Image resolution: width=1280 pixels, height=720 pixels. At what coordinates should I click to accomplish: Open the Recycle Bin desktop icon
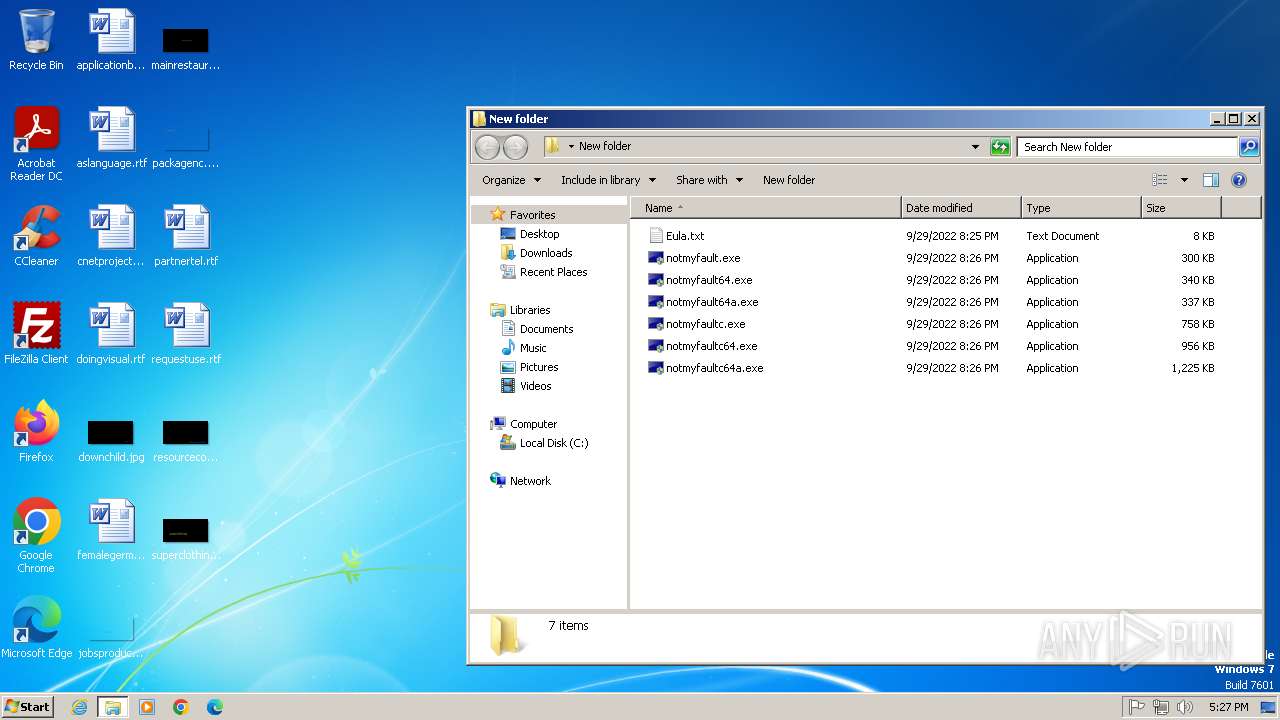point(36,40)
